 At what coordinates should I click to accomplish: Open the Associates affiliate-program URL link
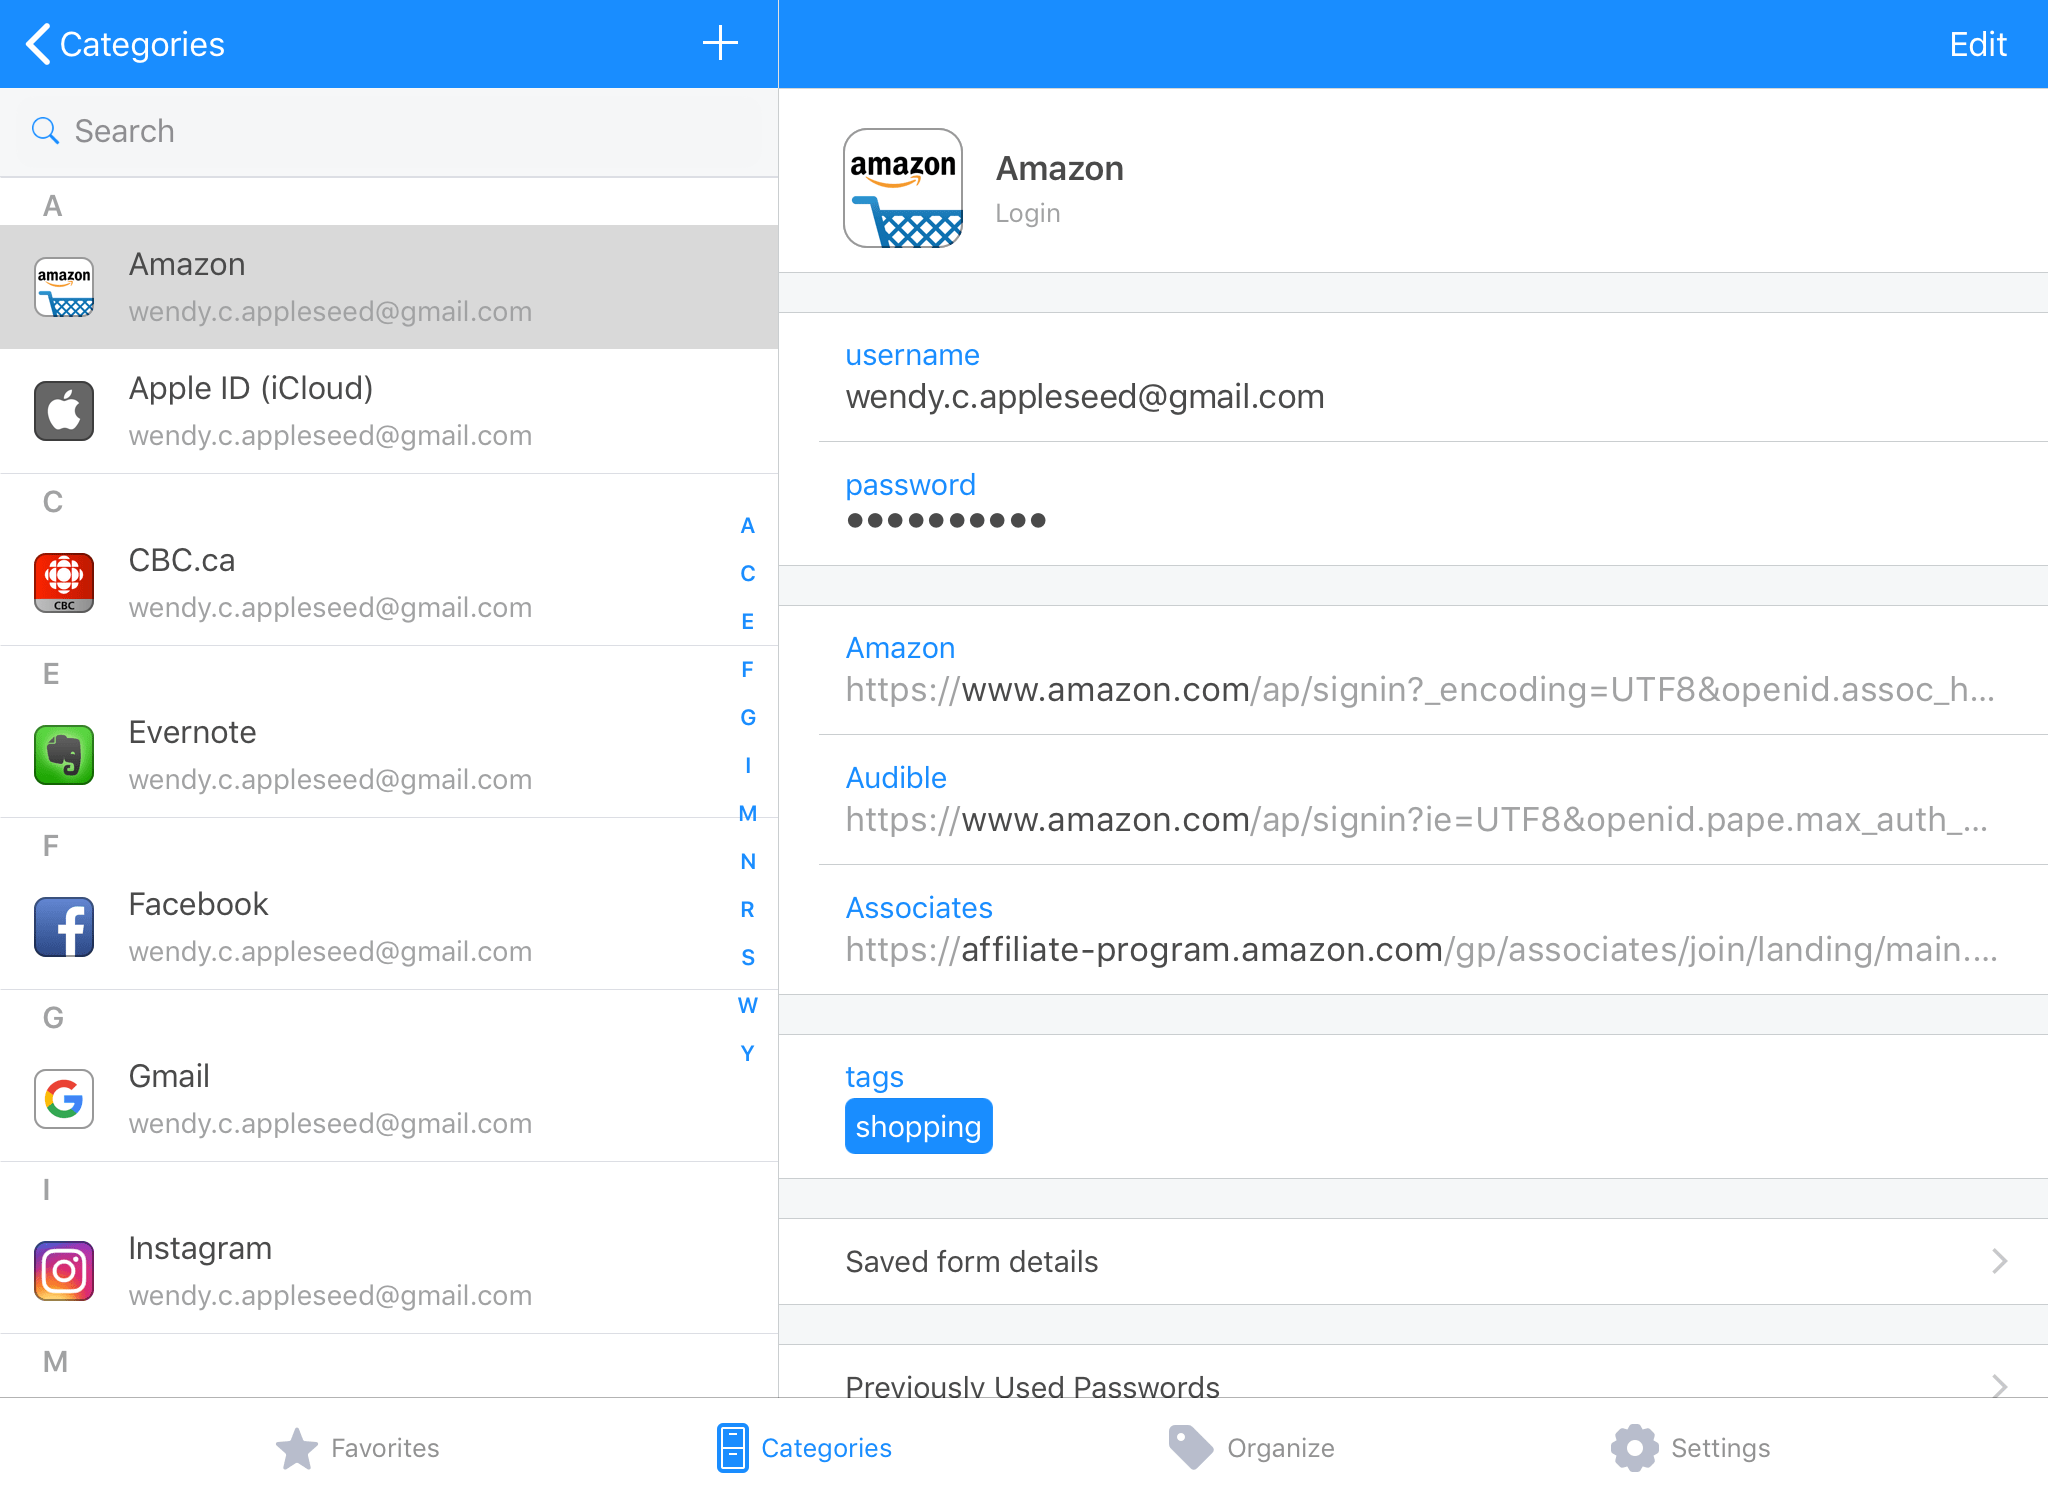(x=1421, y=950)
